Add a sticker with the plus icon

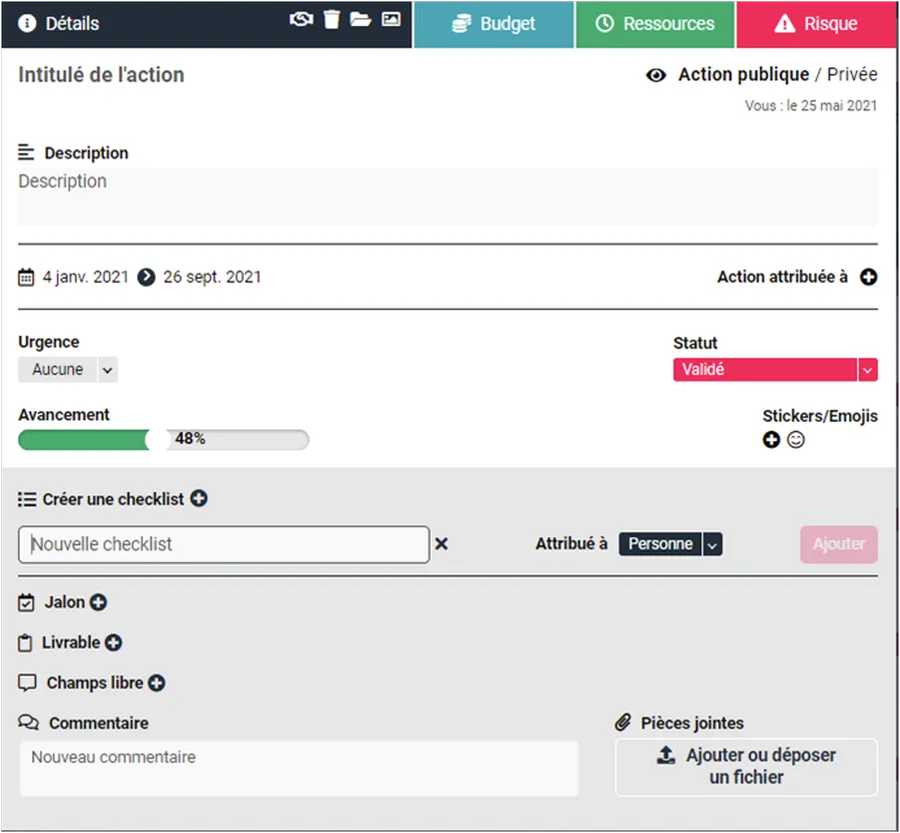tap(771, 439)
